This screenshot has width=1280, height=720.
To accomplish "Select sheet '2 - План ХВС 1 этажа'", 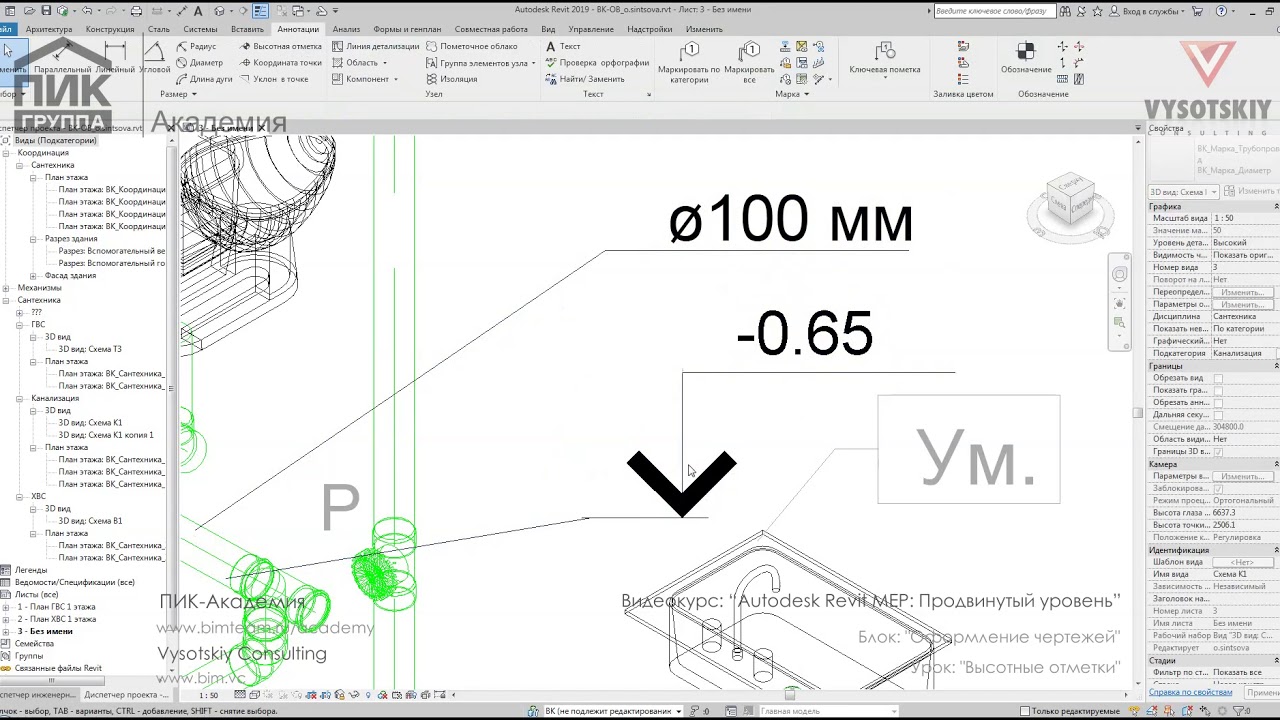I will tap(56, 619).
